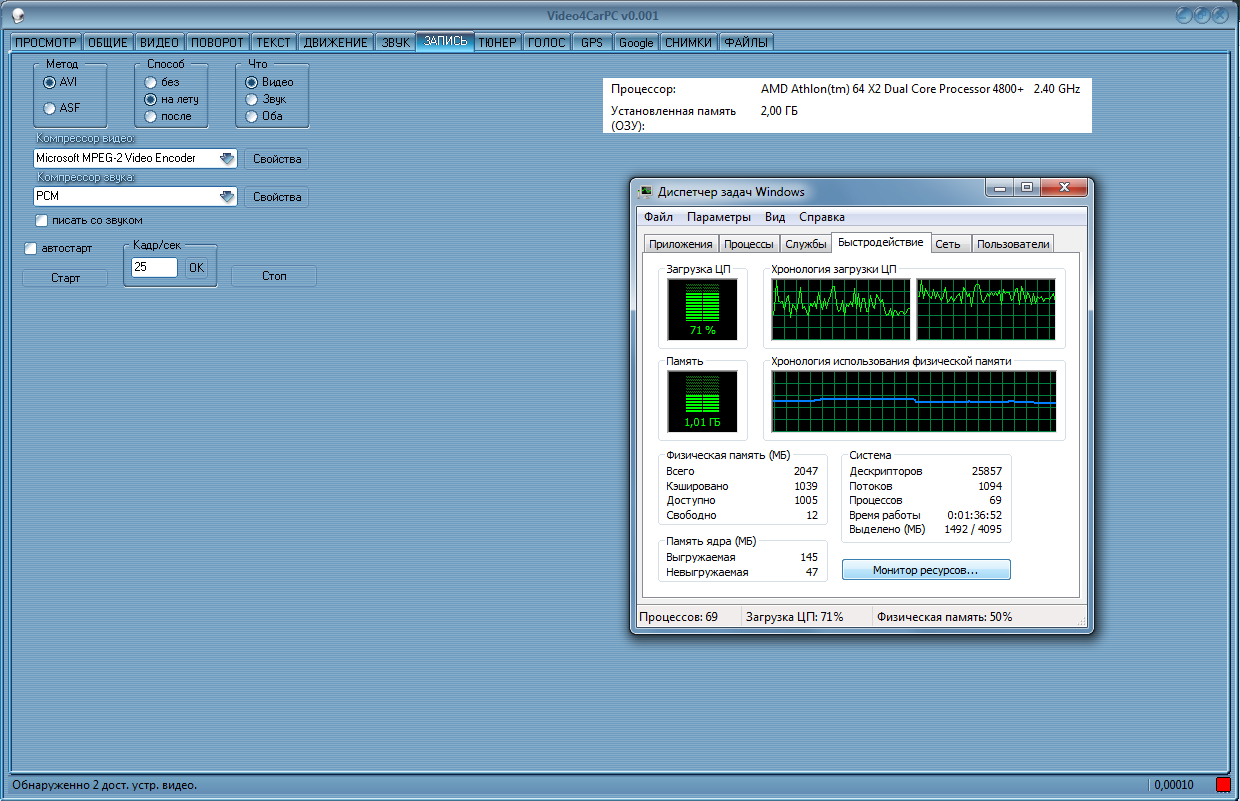The height and width of the screenshot is (801, 1240).
Task: Switch to the GPS tab
Action: point(592,42)
